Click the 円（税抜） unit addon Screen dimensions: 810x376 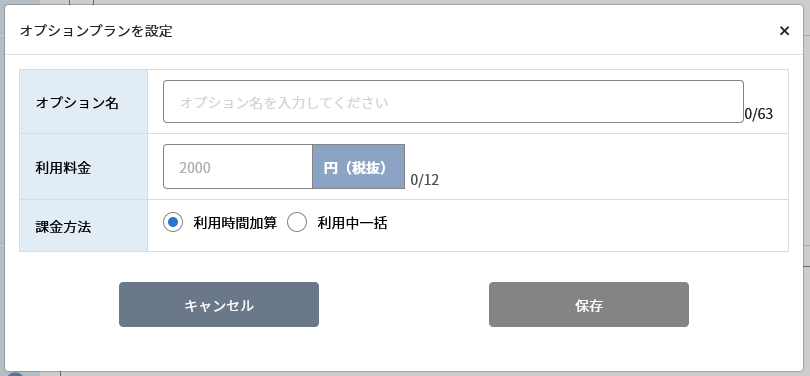tap(358, 167)
